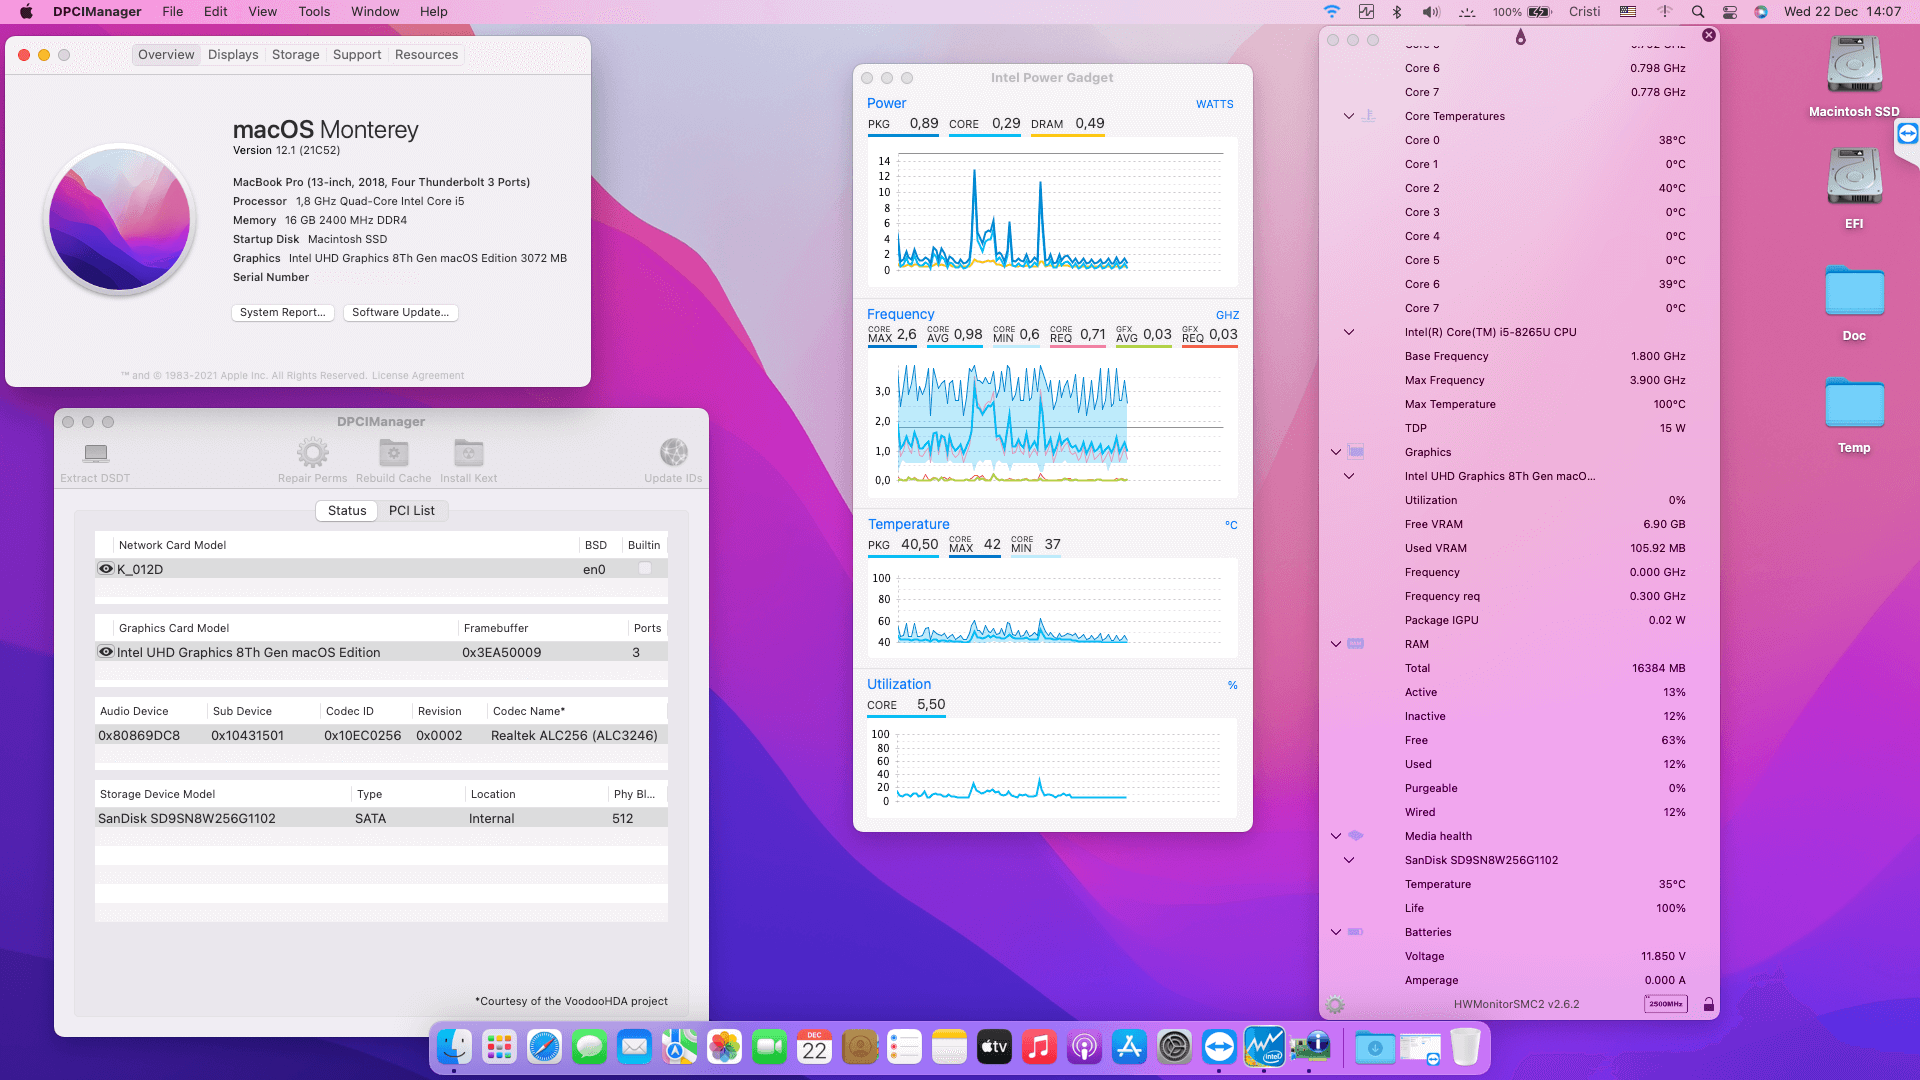The height and width of the screenshot is (1080, 1920).
Task: Open Podcasts from the dock
Action: 1084,1047
